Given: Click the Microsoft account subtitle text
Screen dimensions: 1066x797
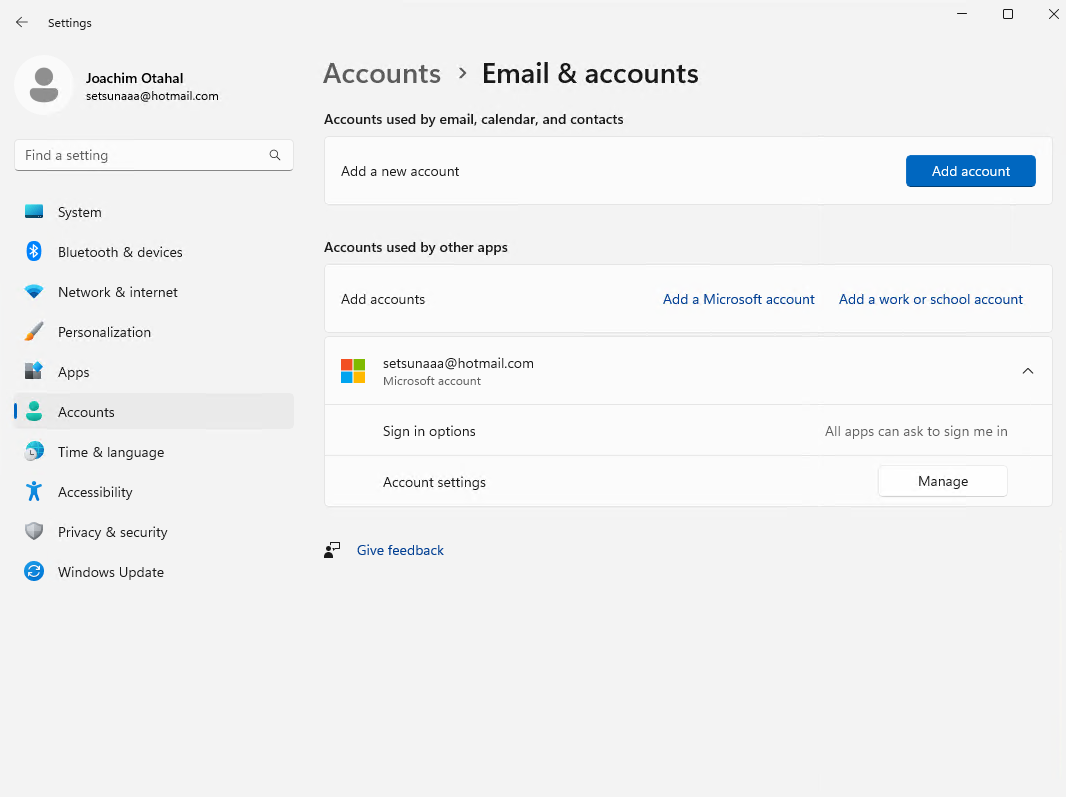Looking at the screenshot, I should (432, 381).
